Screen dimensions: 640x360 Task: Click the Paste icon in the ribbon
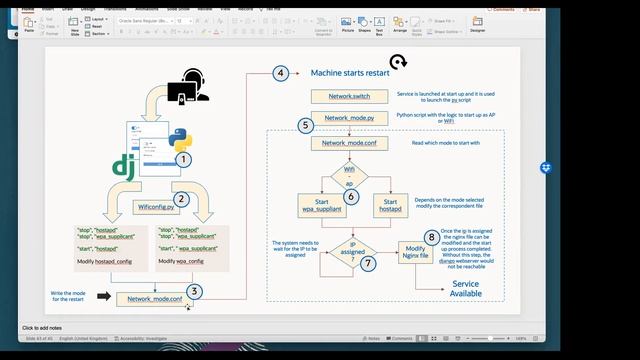pyautogui.click(x=28, y=22)
